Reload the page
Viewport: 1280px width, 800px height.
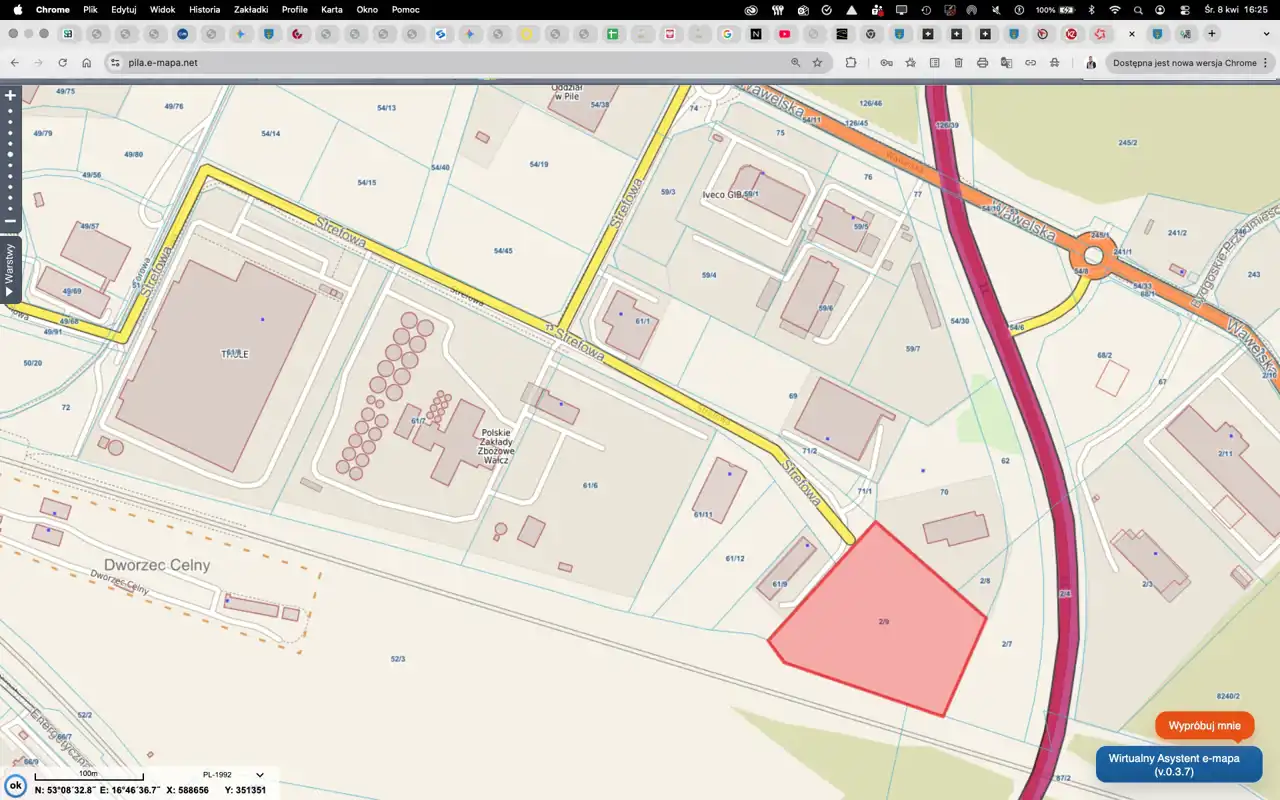pos(62,62)
